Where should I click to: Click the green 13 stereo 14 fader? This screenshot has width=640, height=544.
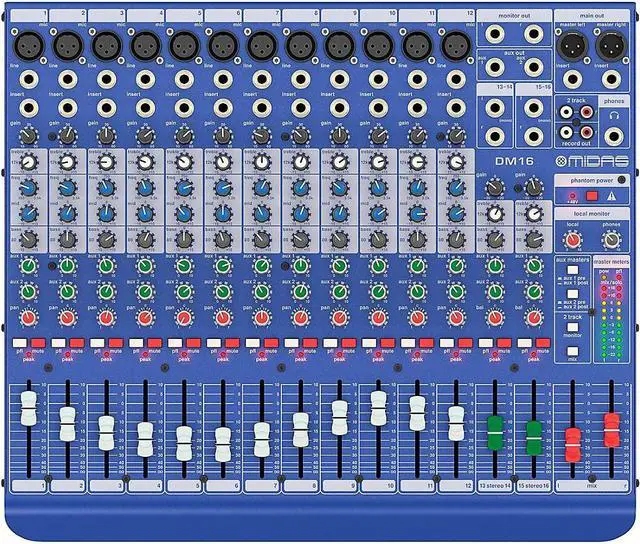tap(495, 433)
